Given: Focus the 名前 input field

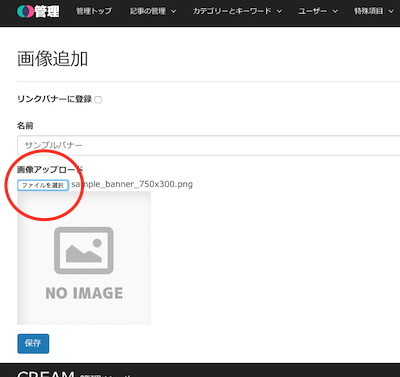Looking at the screenshot, I should [x=209, y=145].
